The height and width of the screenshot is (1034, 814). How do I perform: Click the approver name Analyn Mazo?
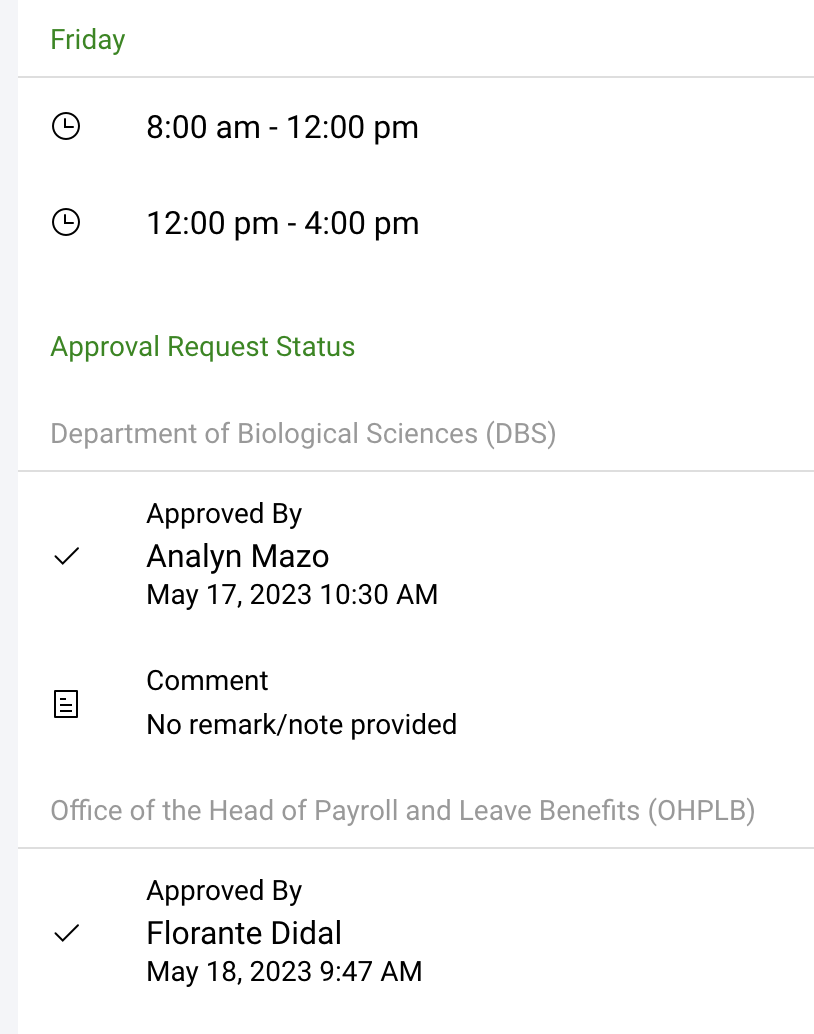(238, 556)
